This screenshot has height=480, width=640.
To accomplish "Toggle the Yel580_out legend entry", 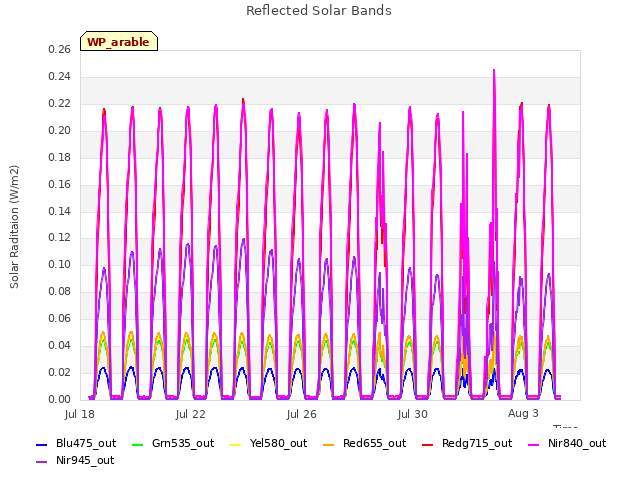I will [269, 444].
